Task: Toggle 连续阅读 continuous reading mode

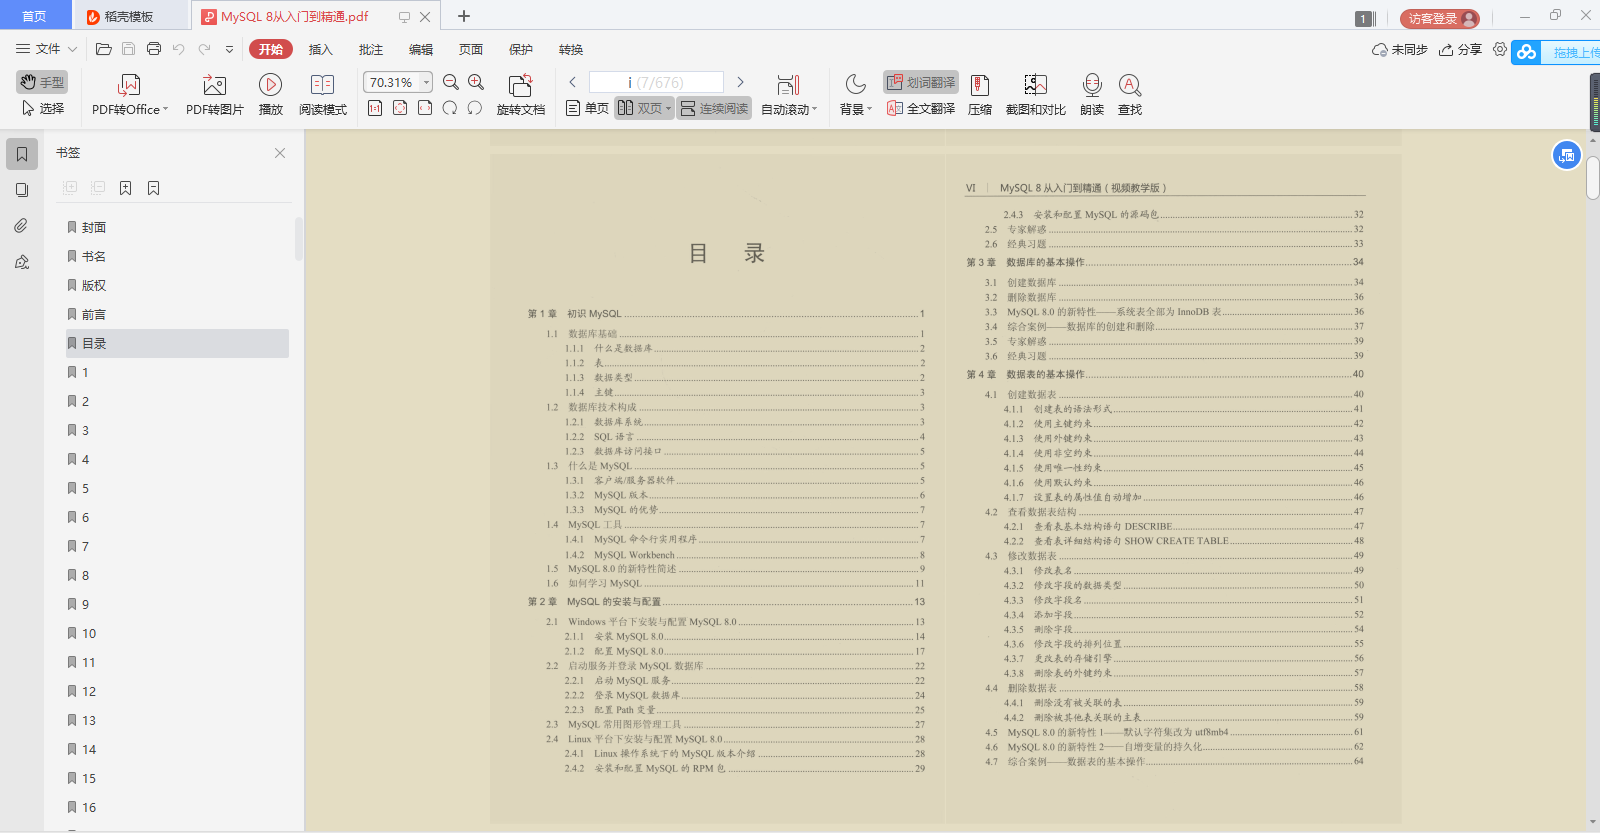Action: click(714, 108)
